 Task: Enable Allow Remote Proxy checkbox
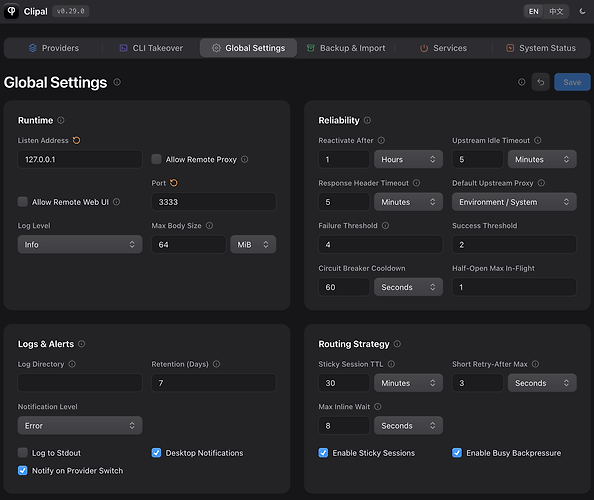pyautogui.click(x=156, y=159)
